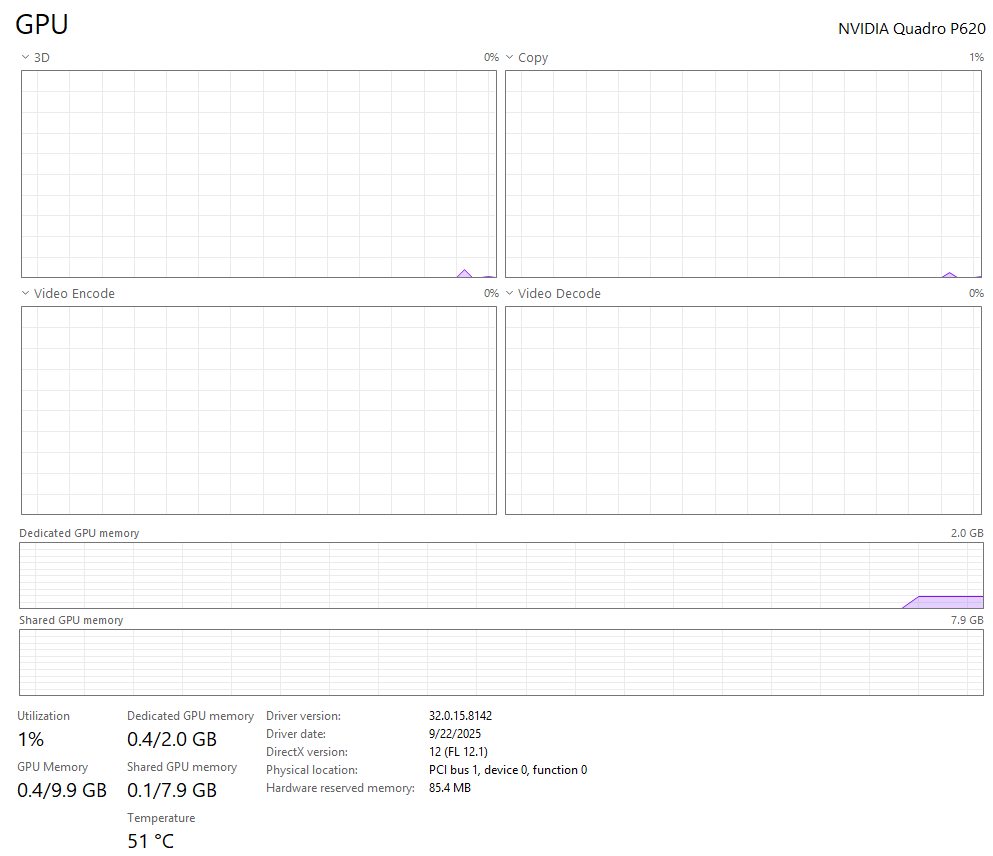Viewport: 993px width, 856px height.
Task: Click the NVIDIA Quadro P620 label
Action: coord(911,29)
